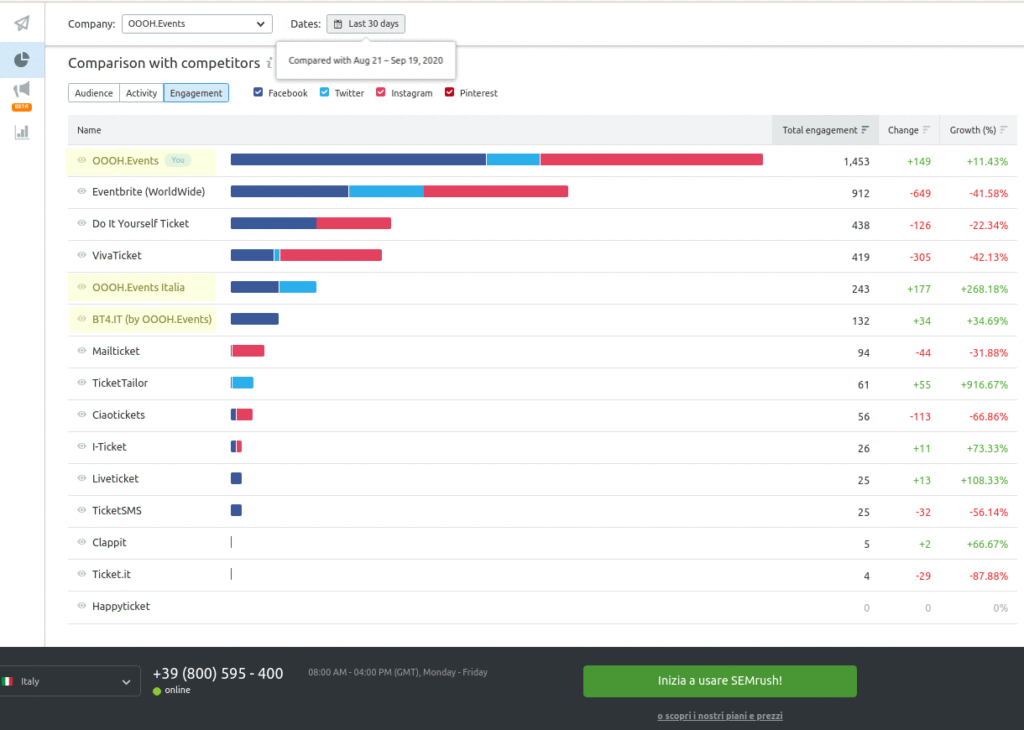Open the Last 30 days date picker
The image size is (1024, 730).
point(366,24)
